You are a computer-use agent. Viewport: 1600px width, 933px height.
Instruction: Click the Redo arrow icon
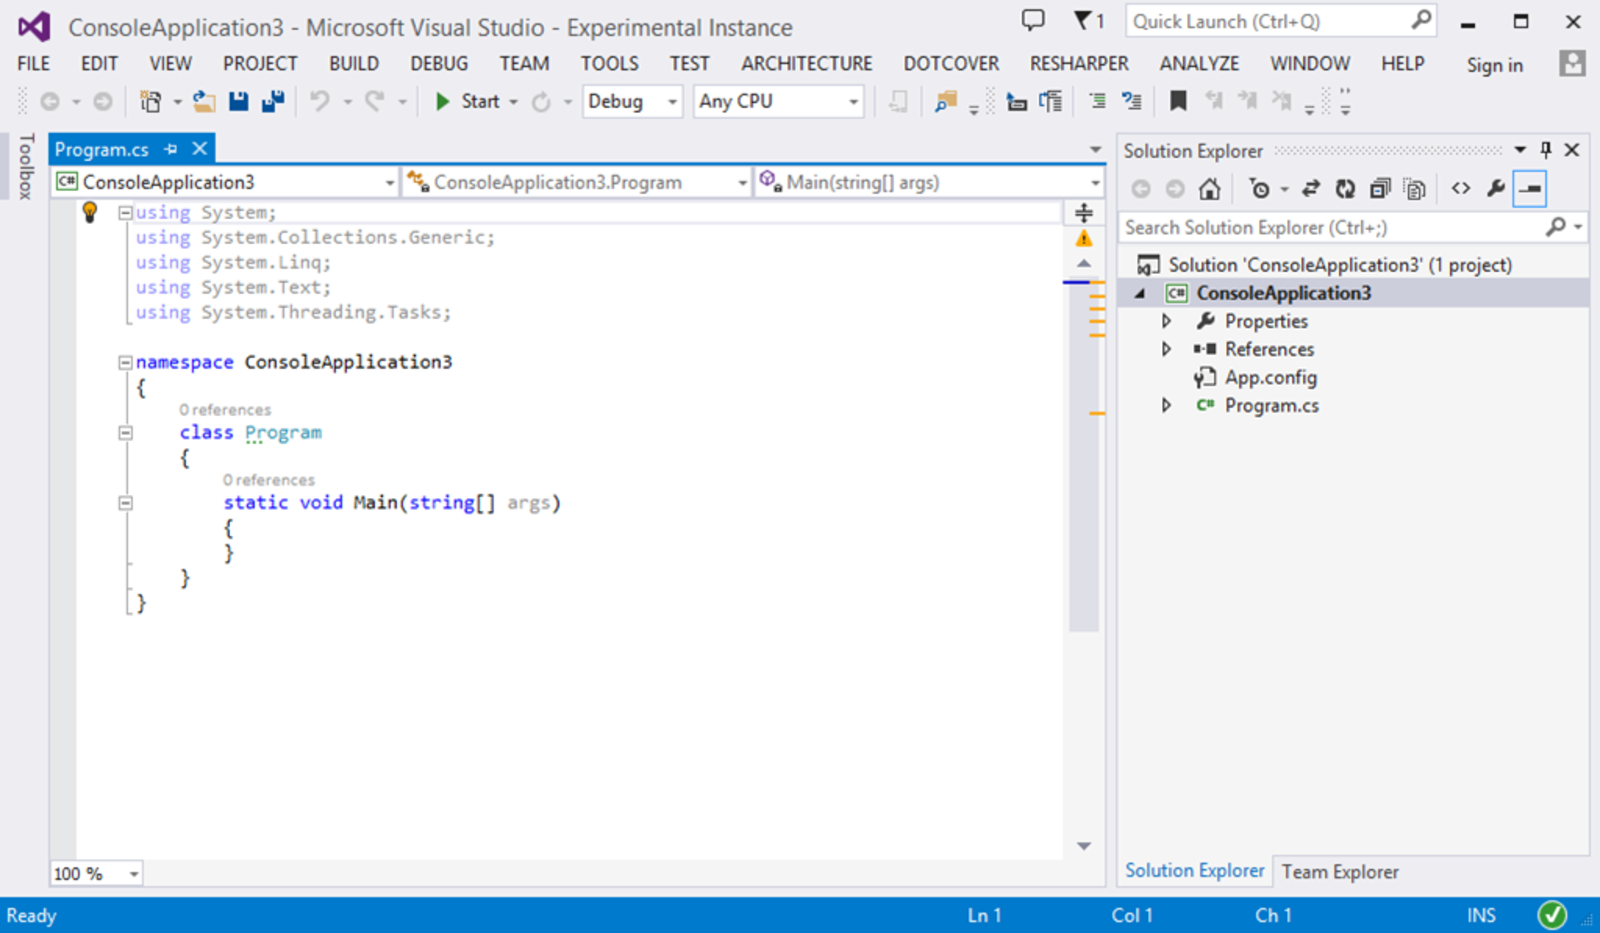(x=374, y=101)
